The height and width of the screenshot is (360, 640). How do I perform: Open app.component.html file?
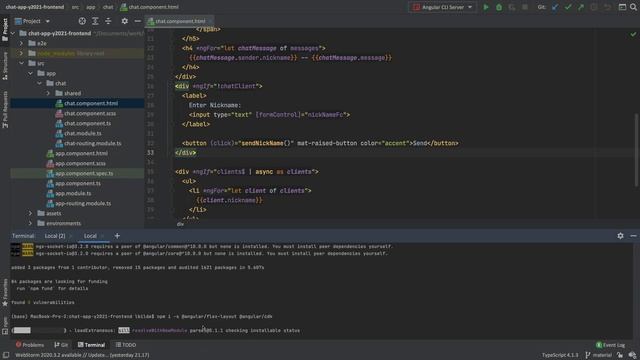click(x=82, y=153)
